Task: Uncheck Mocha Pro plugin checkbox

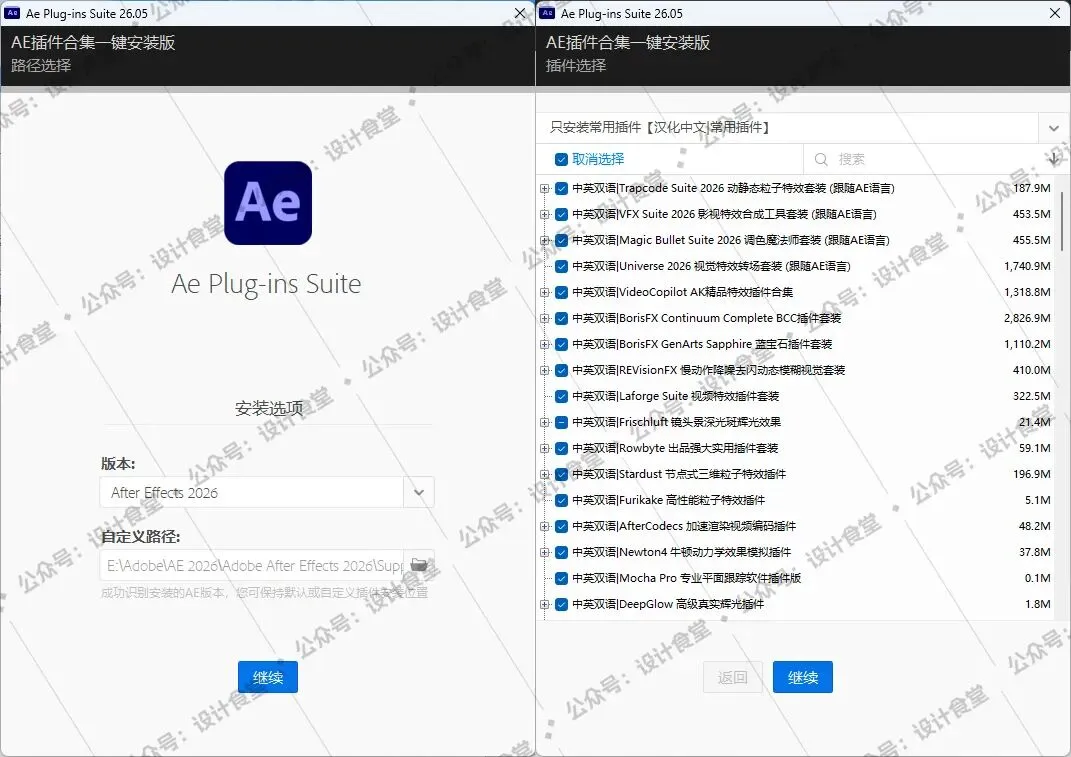Action: [561, 578]
